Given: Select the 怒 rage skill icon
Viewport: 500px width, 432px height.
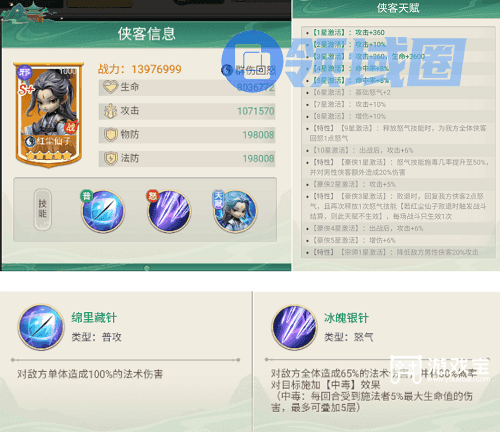Looking at the screenshot, I should pyautogui.click(x=169, y=211).
